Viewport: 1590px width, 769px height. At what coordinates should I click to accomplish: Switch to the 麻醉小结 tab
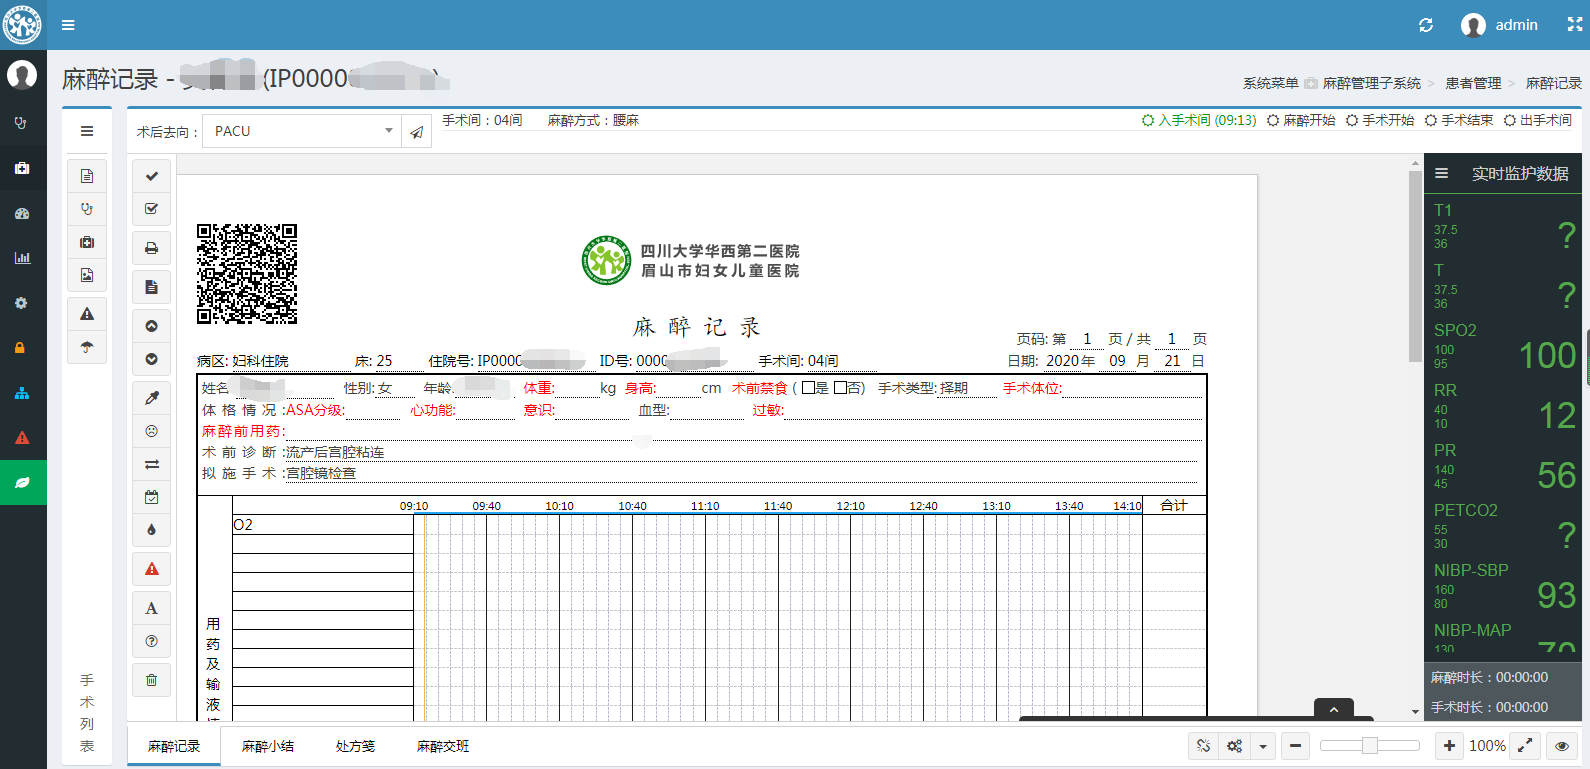(268, 746)
